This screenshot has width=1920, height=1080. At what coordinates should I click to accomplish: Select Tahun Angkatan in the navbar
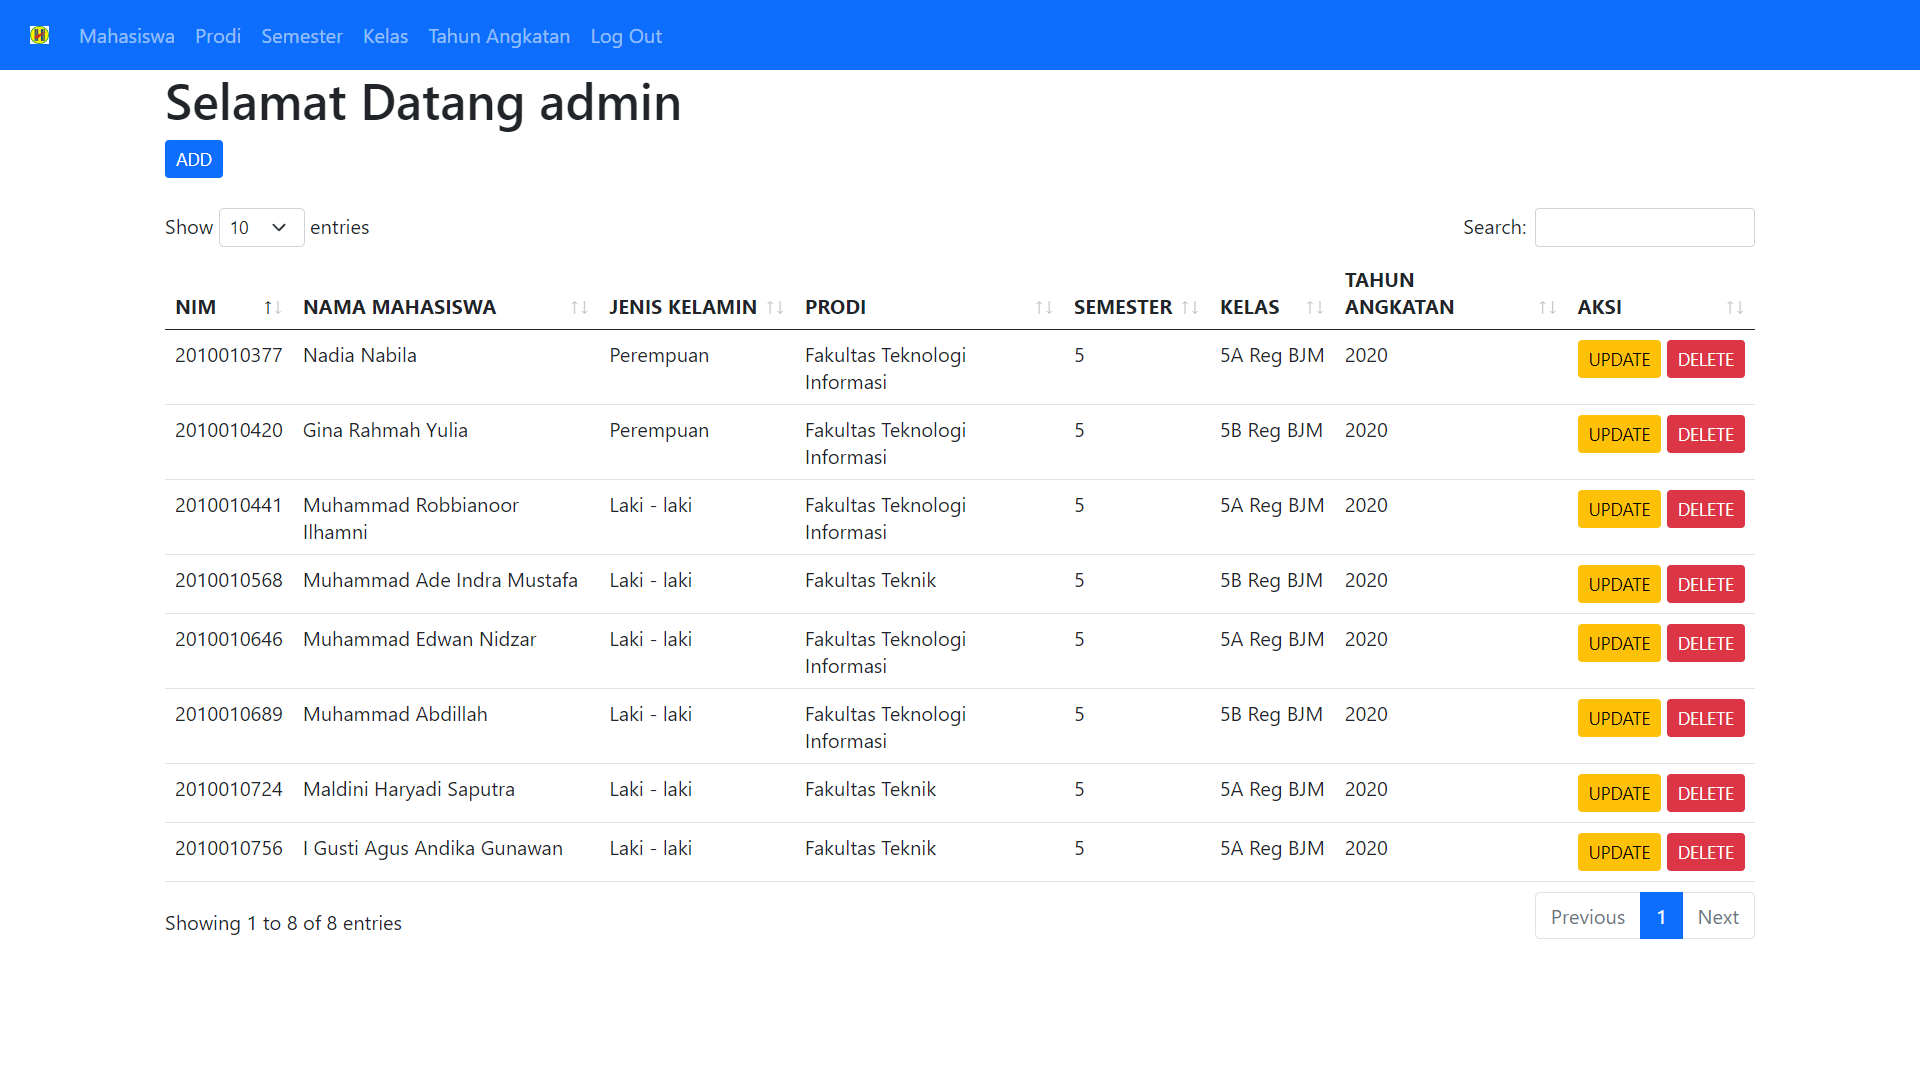tap(499, 36)
